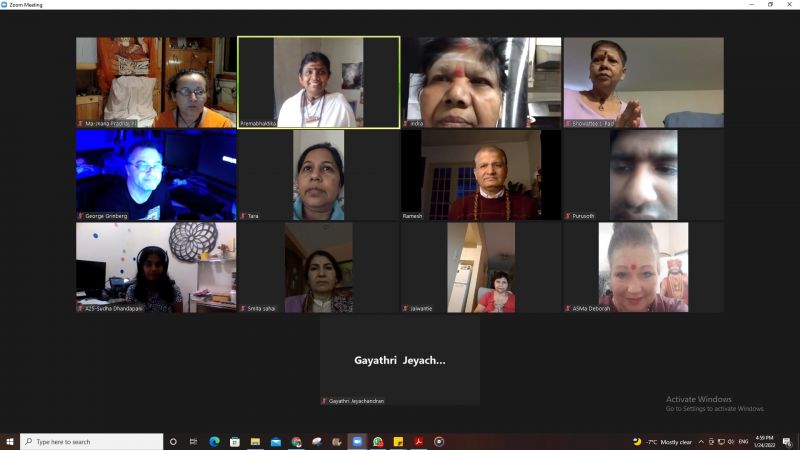The height and width of the screenshot is (450, 800).
Task: Click muted mic icon beside Gayathri Jeyachandran
Action: coord(324,401)
